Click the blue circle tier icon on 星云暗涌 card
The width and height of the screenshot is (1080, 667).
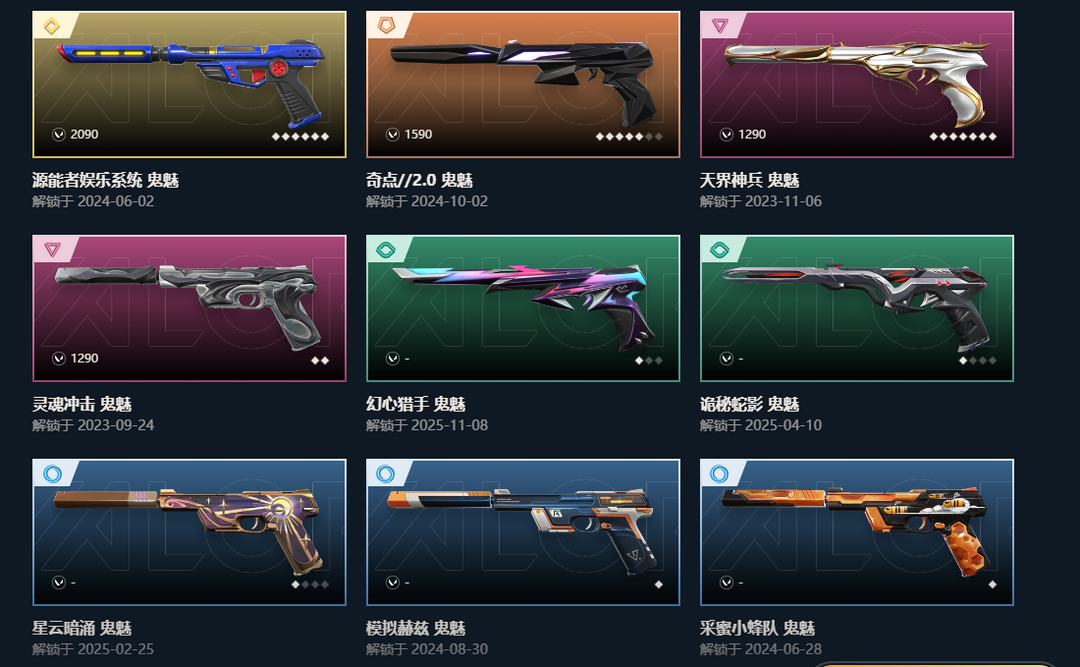click(x=52, y=473)
